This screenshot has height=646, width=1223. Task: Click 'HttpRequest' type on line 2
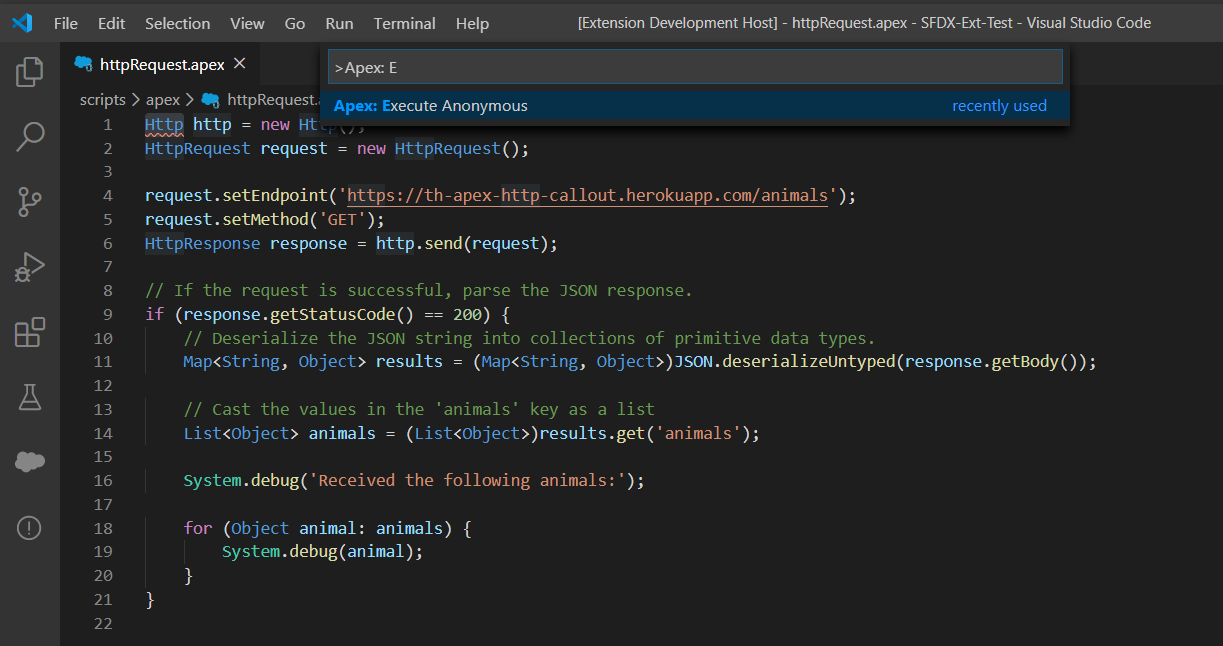(198, 148)
